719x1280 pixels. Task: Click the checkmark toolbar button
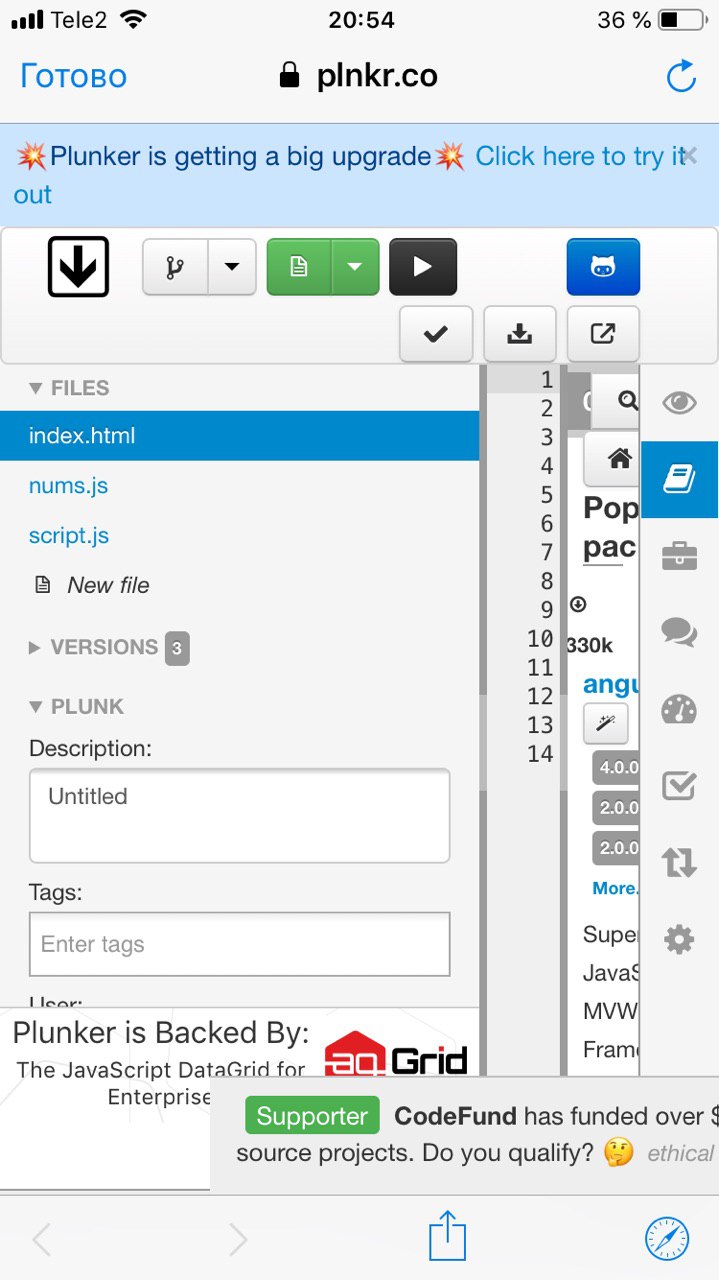click(436, 334)
